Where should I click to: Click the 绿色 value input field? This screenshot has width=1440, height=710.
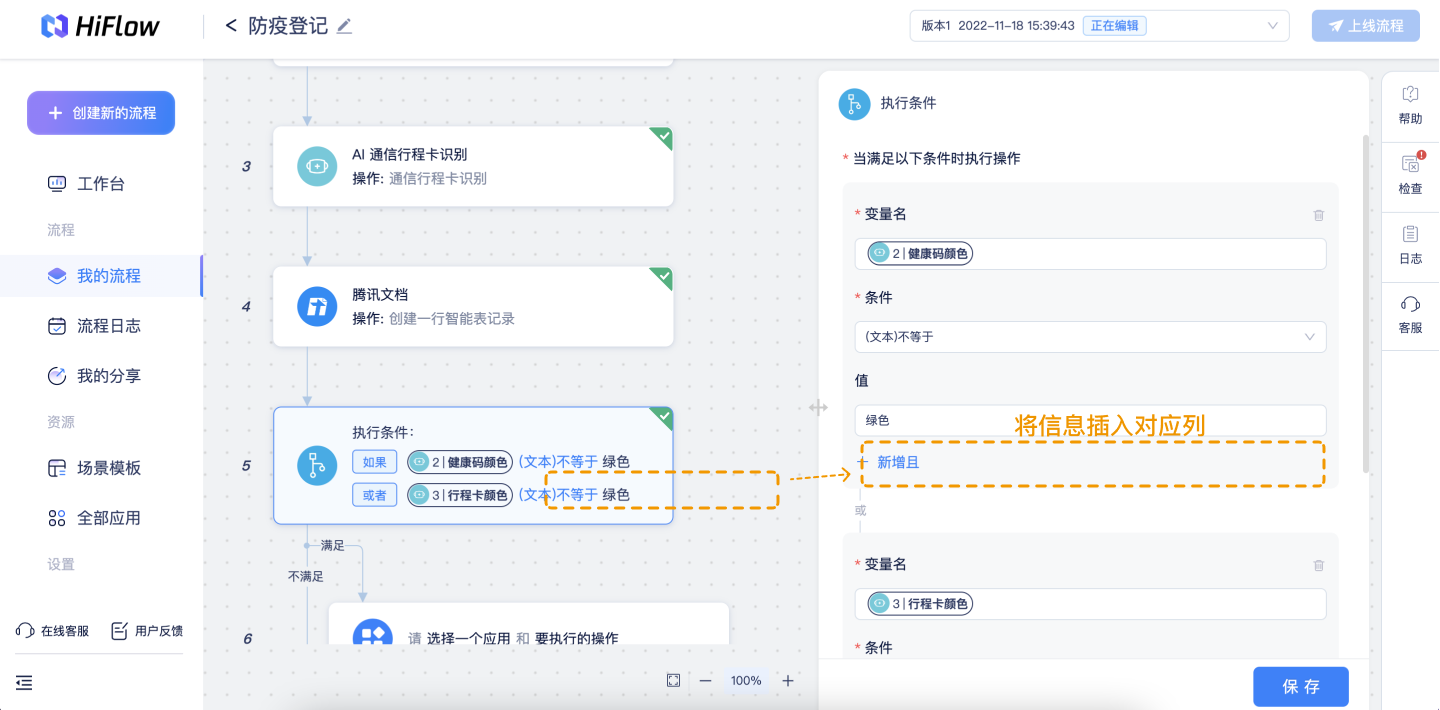(1090, 420)
